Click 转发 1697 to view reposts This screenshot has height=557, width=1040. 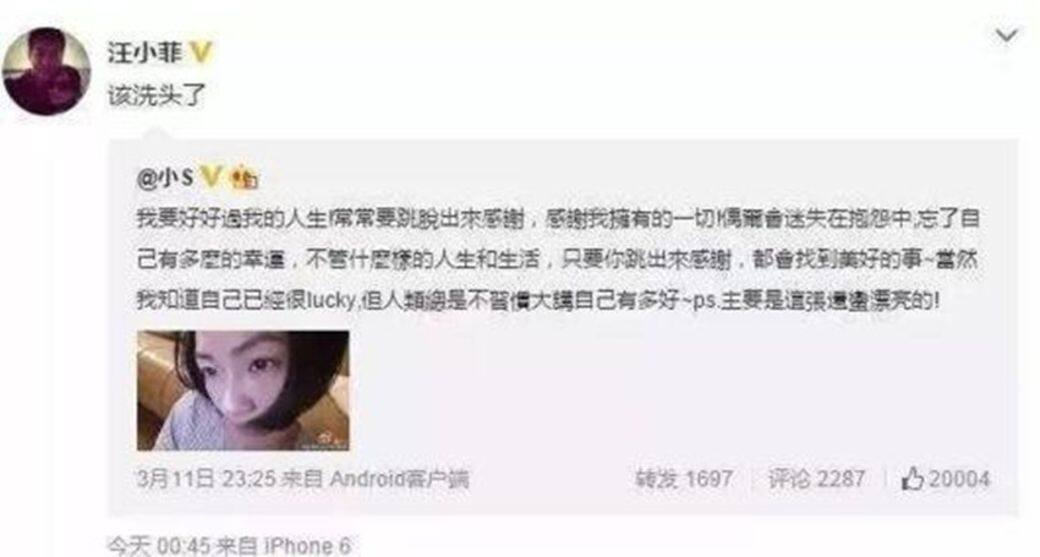pyautogui.click(x=684, y=478)
